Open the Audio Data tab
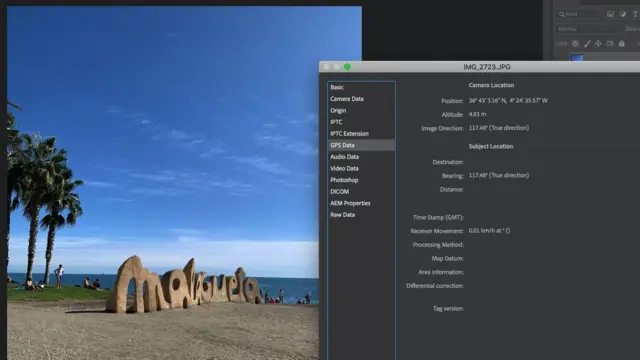The height and width of the screenshot is (360, 640). pos(361,157)
